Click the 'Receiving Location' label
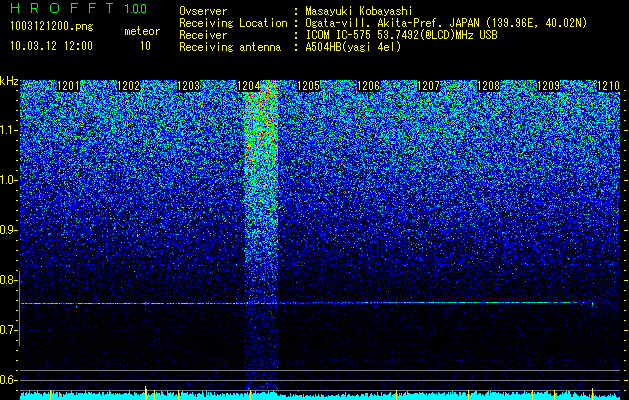Viewport: 629px width, 400px height. 233,23
